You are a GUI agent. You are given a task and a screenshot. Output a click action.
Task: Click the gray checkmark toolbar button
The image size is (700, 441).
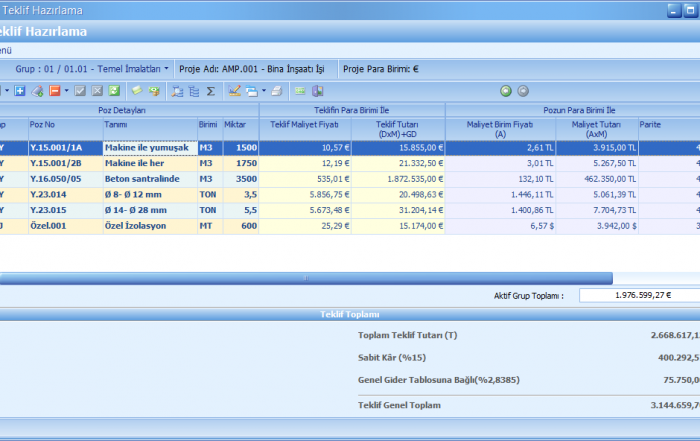point(80,91)
